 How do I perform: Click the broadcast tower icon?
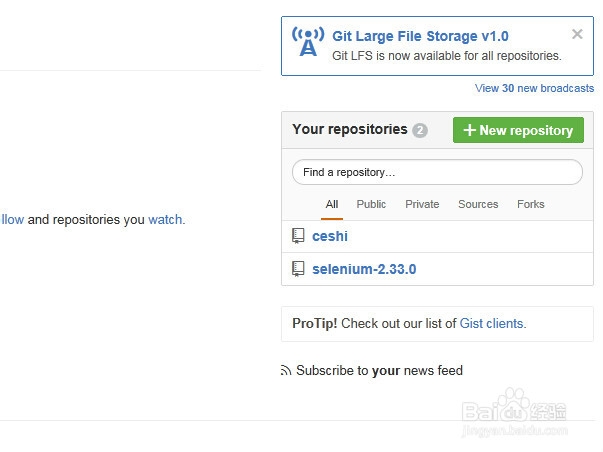click(308, 42)
